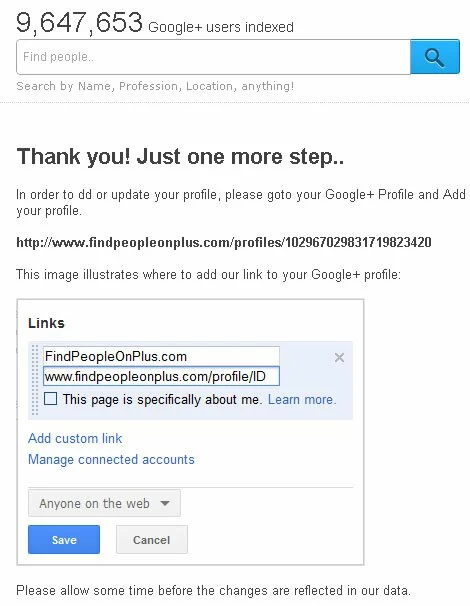Grab the dotted drag handle beside link fields
This screenshot has height=606, width=470.
click(35, 380)
